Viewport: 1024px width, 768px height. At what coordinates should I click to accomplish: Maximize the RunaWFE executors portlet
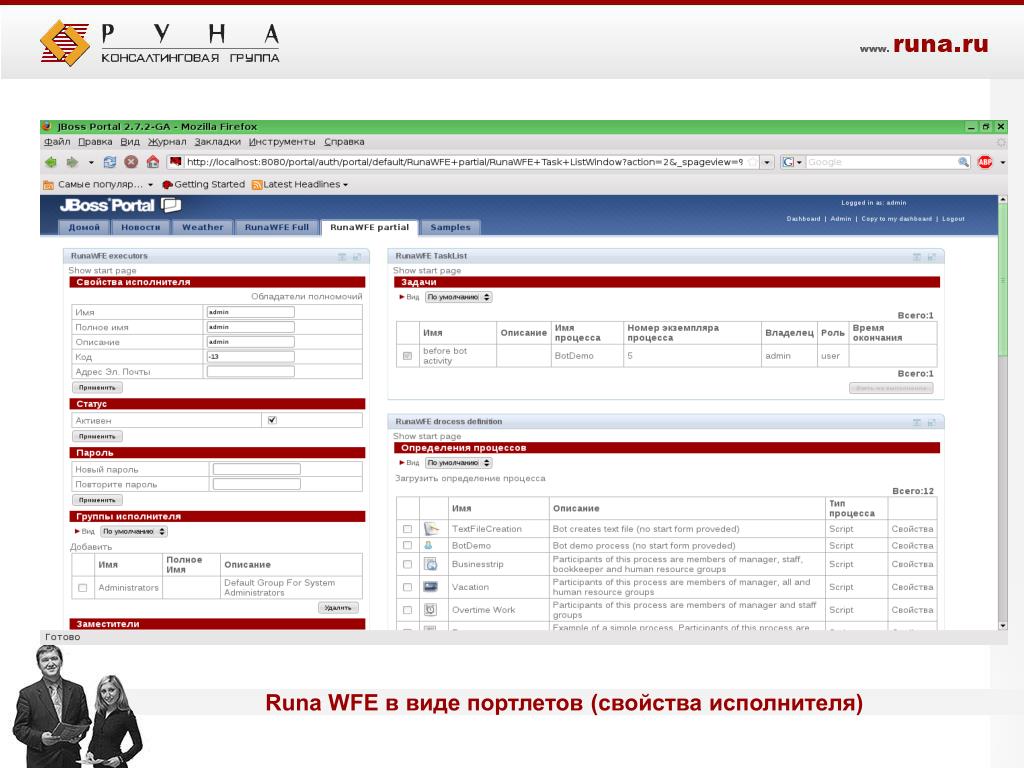click(357, 257)
